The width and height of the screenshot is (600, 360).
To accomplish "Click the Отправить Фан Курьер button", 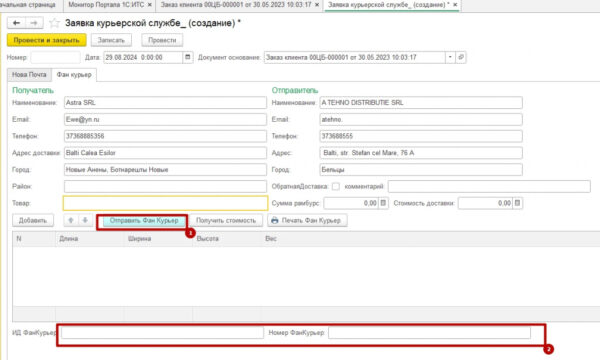I will pos(144,220).
